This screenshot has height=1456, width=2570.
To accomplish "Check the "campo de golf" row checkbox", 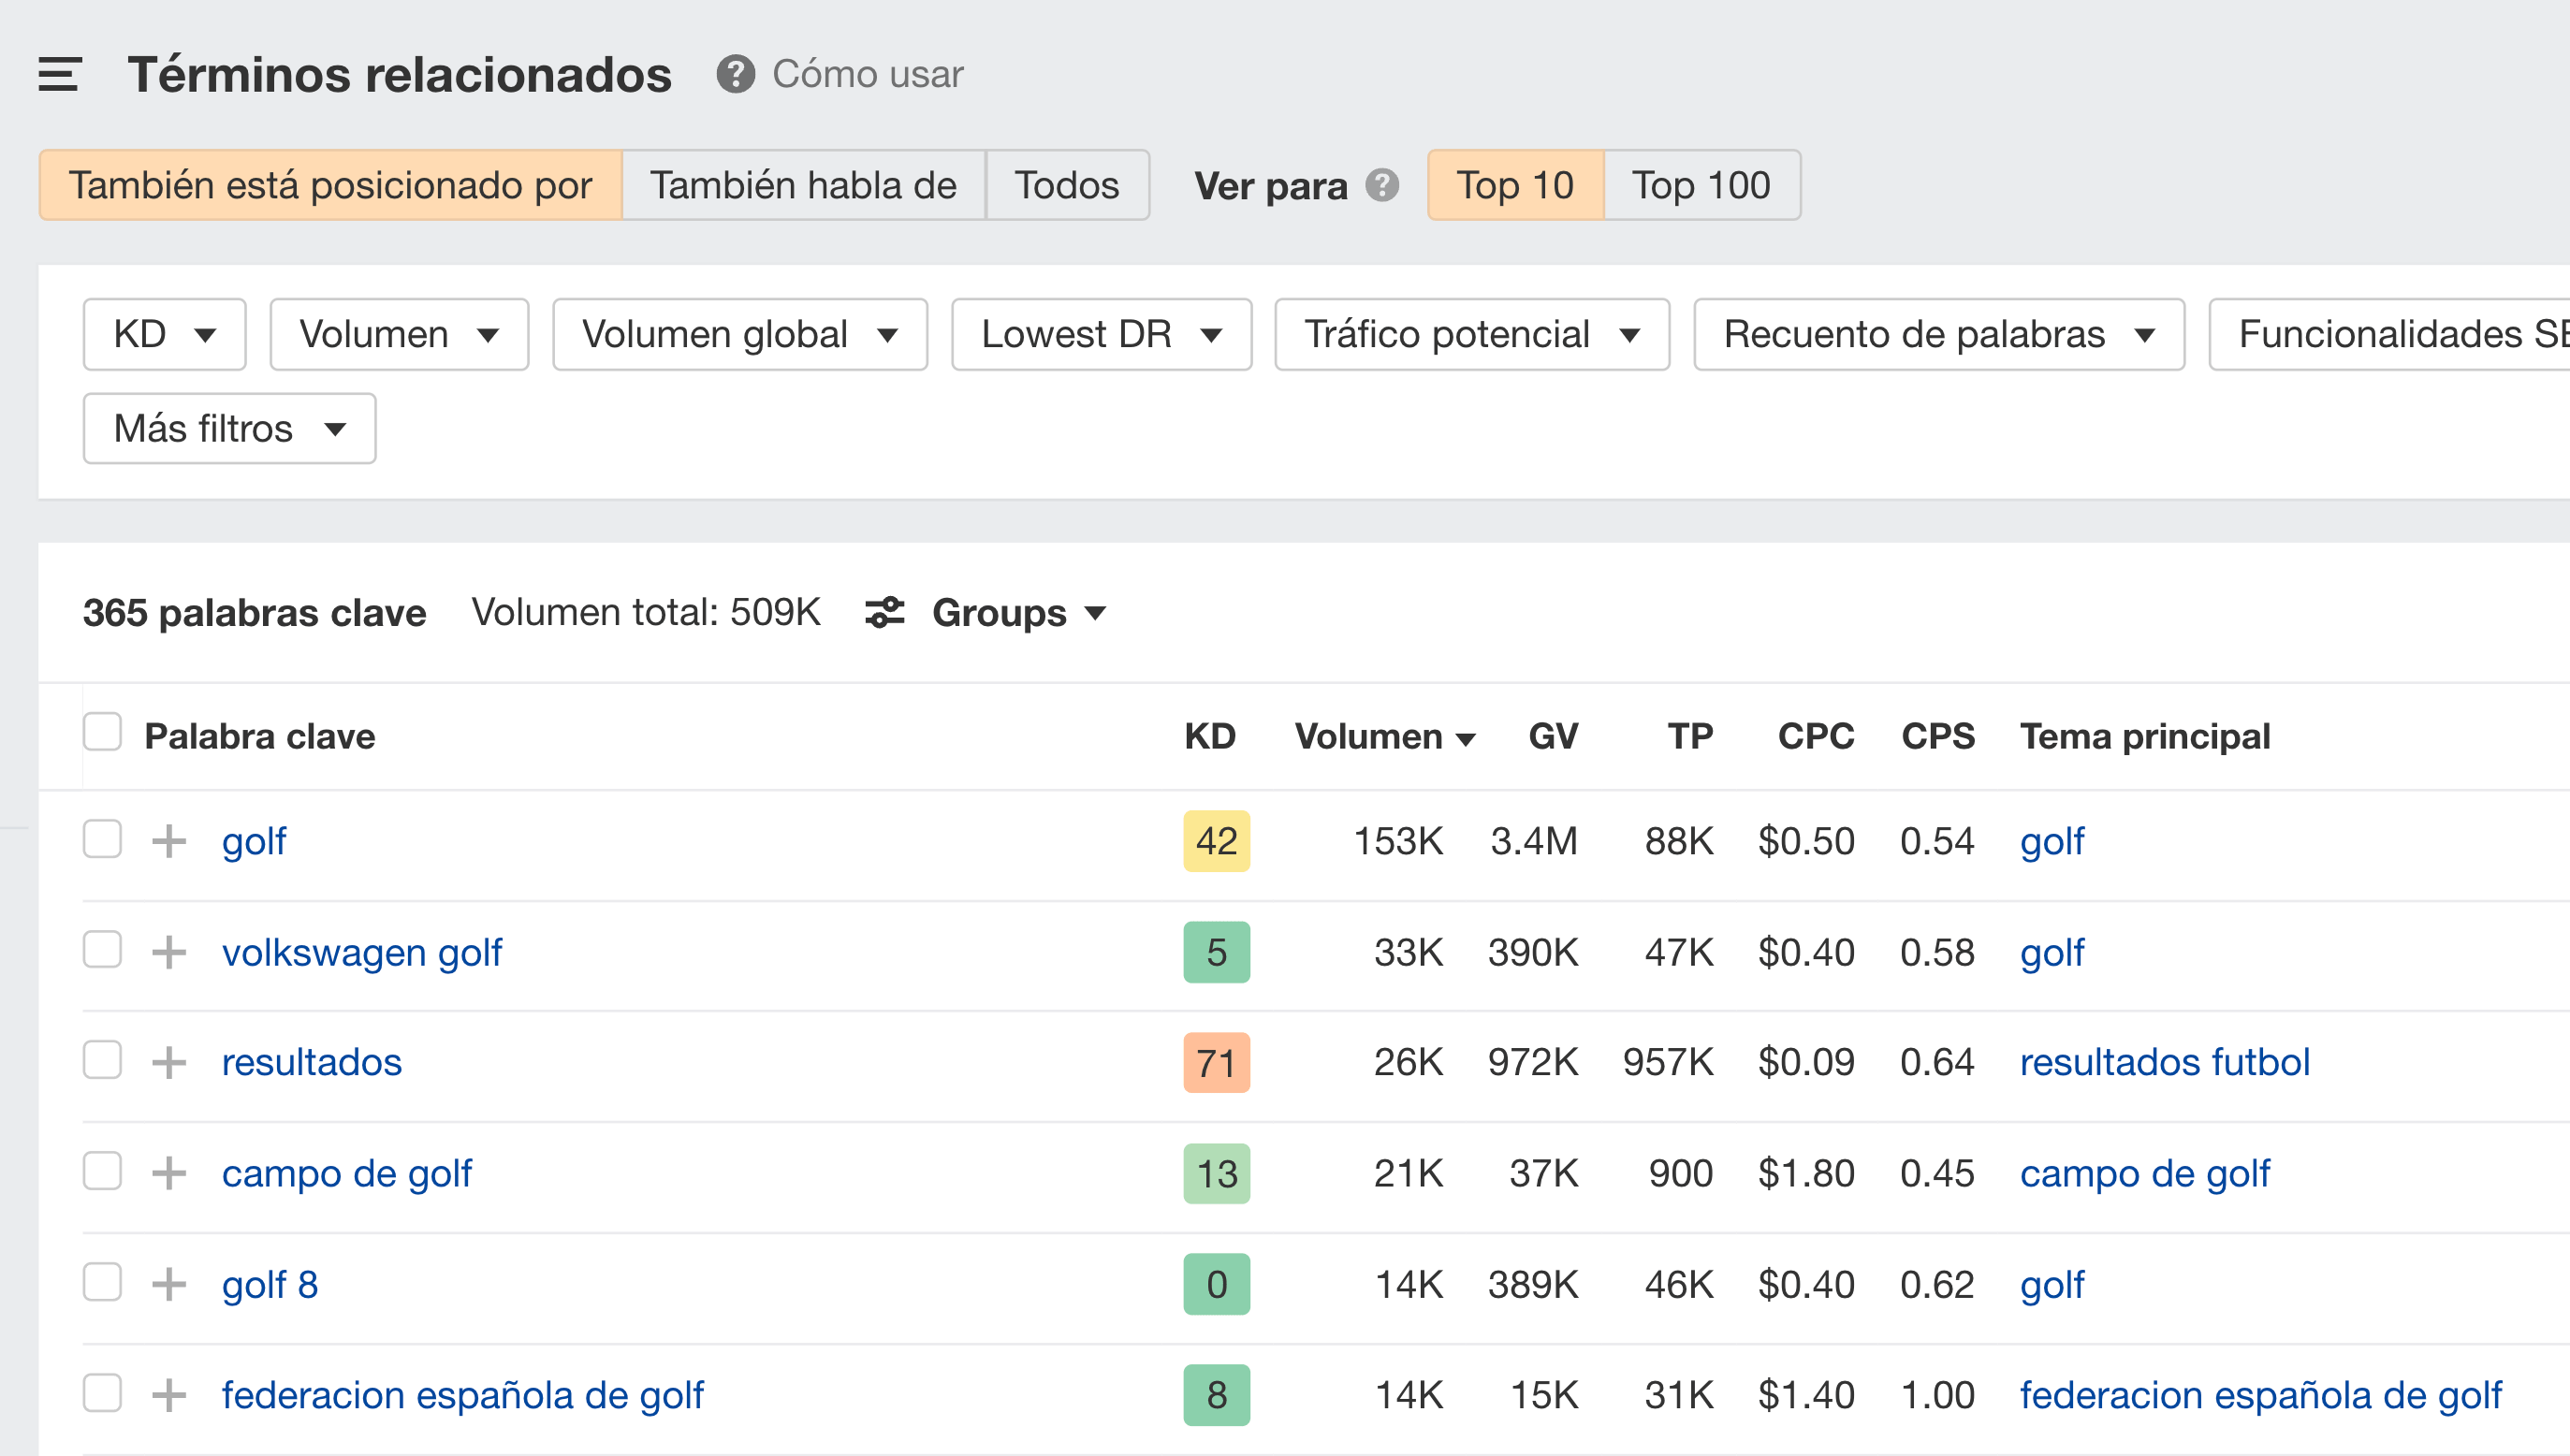I will pos(102,1171).
